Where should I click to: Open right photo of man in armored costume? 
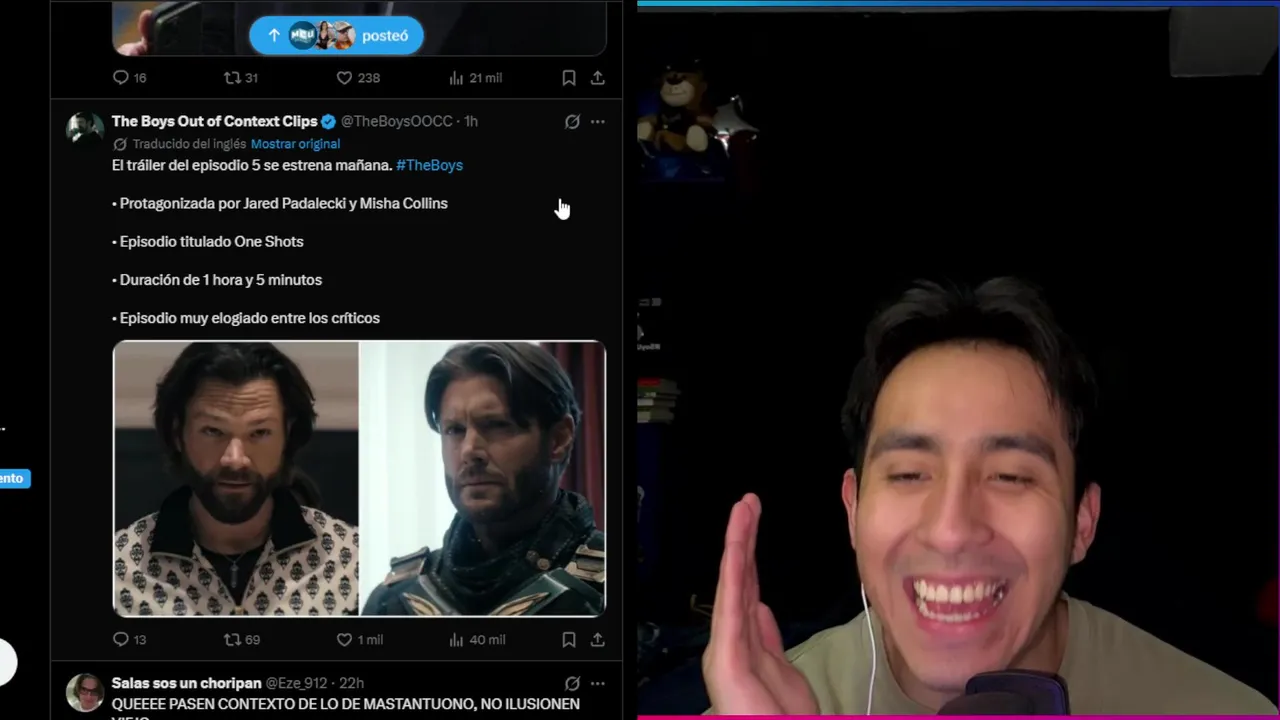[483, 479]
